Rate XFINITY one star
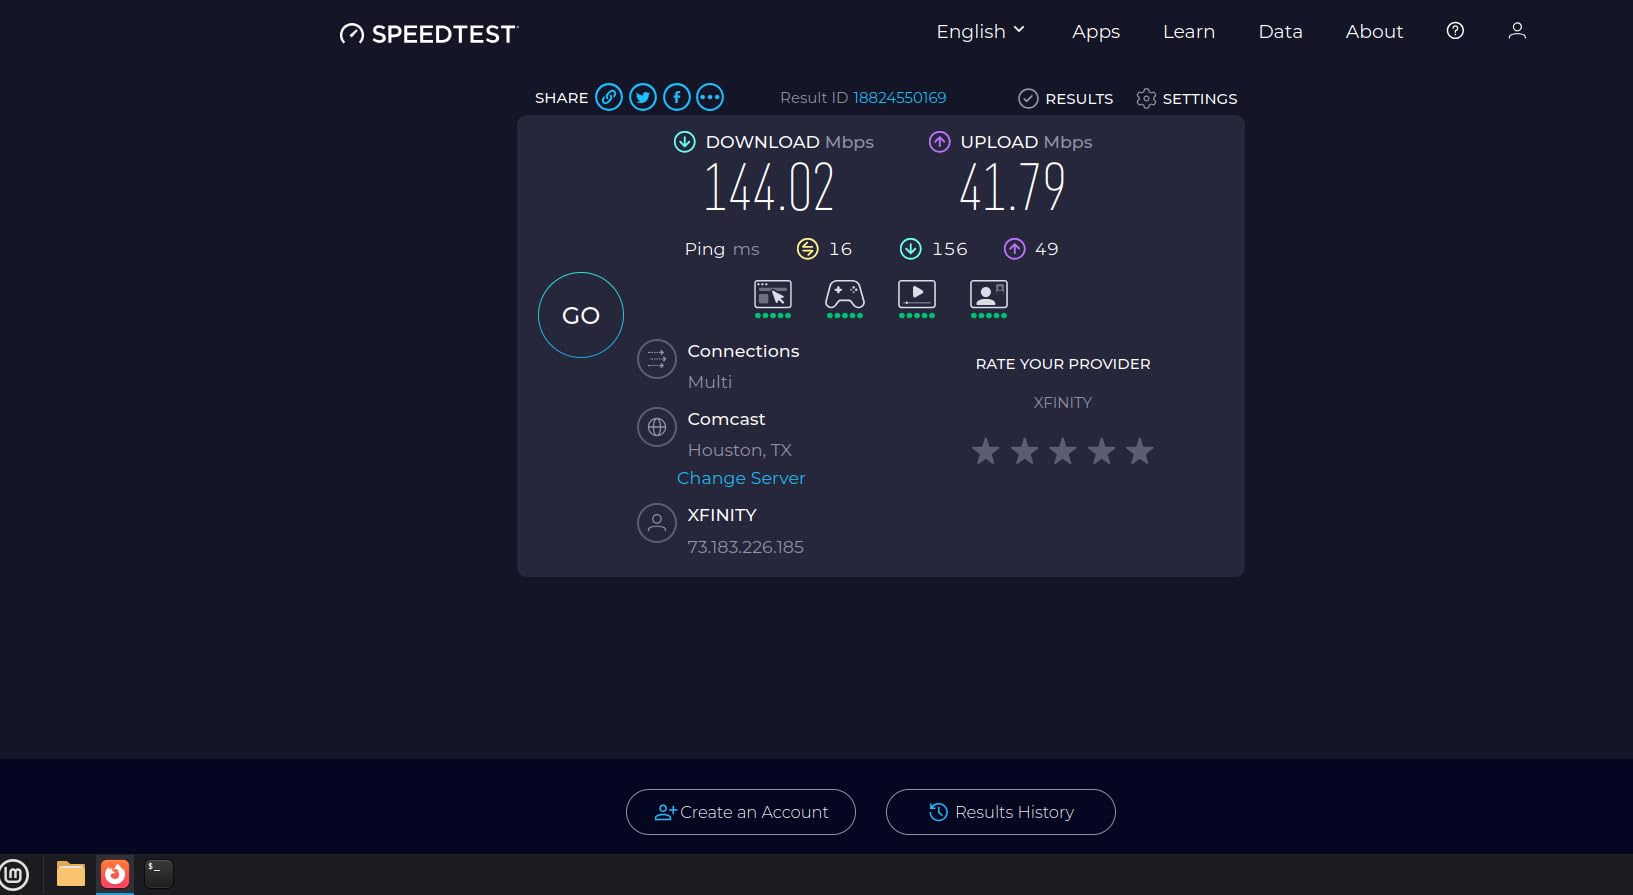The width and height of the screenshot is (1633, 895). (x=986, y=451)
